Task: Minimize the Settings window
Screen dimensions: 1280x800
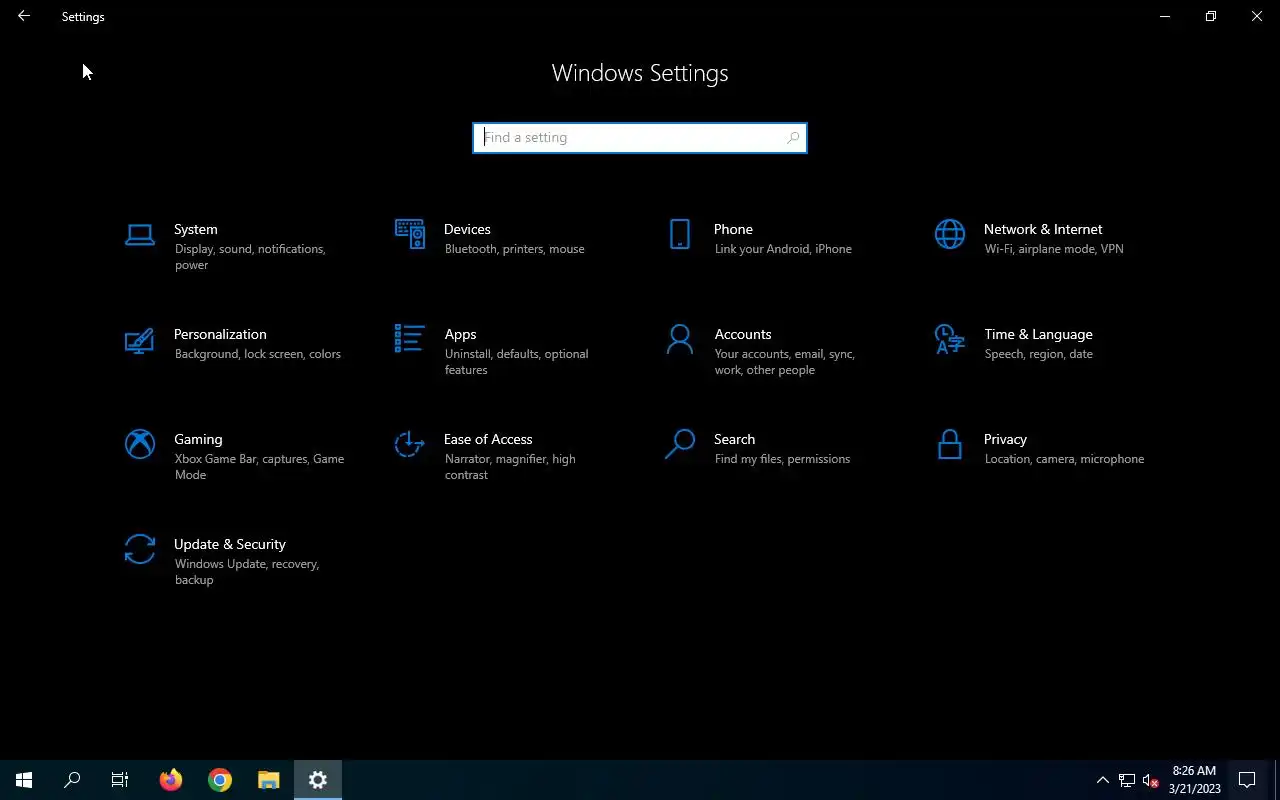Action: click(x=1165, y=16)
